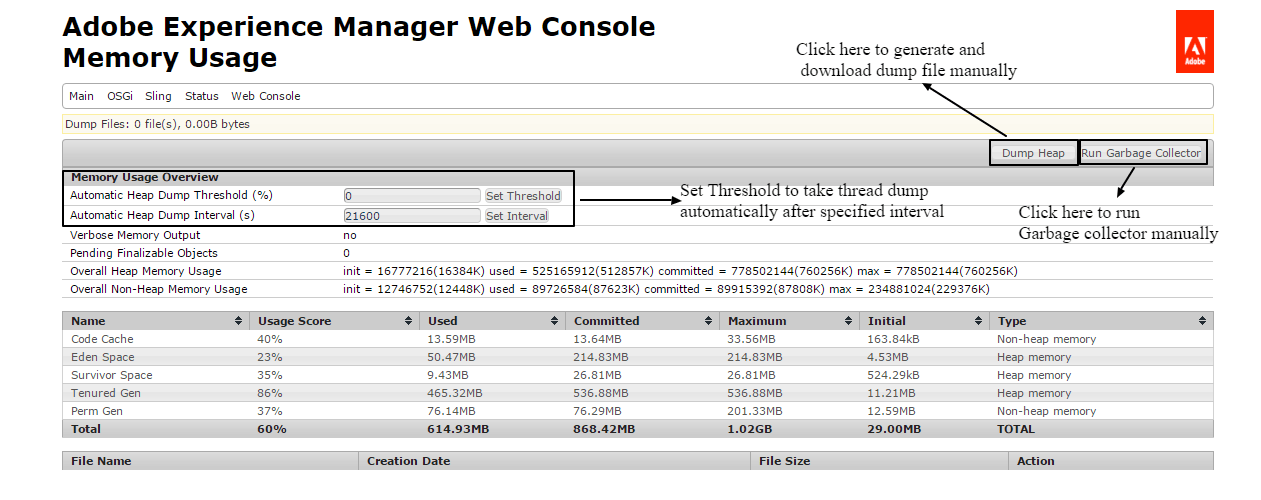Sort table by Initial column arrows

[979, 321]
